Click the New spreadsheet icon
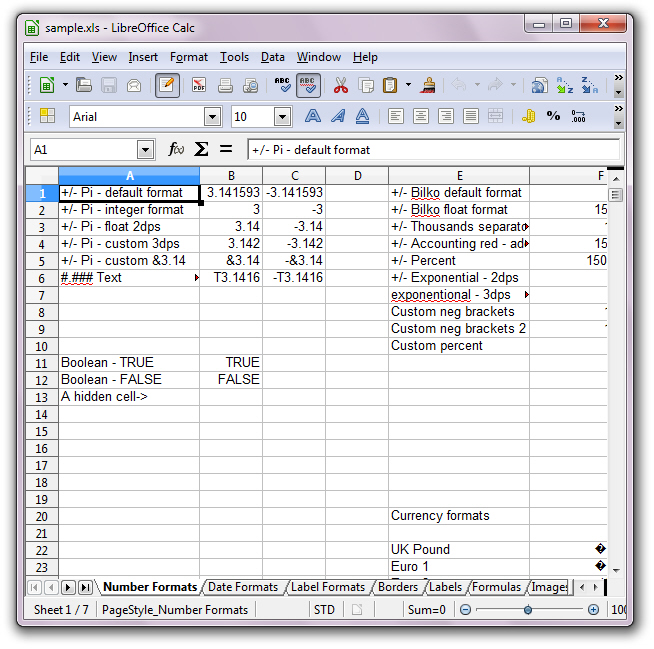 coord(47,85)
